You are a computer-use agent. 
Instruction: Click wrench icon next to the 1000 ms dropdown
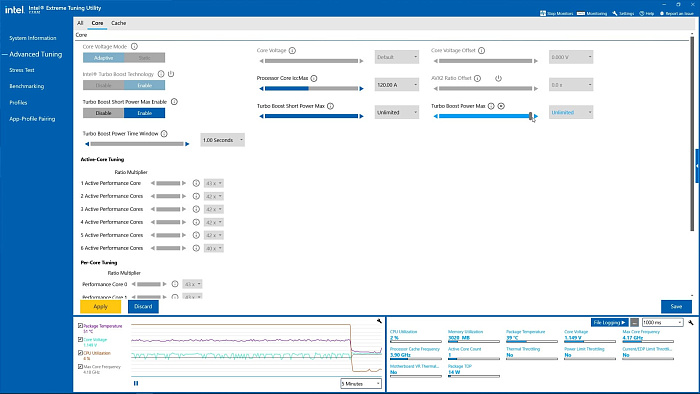coord(691,322)
